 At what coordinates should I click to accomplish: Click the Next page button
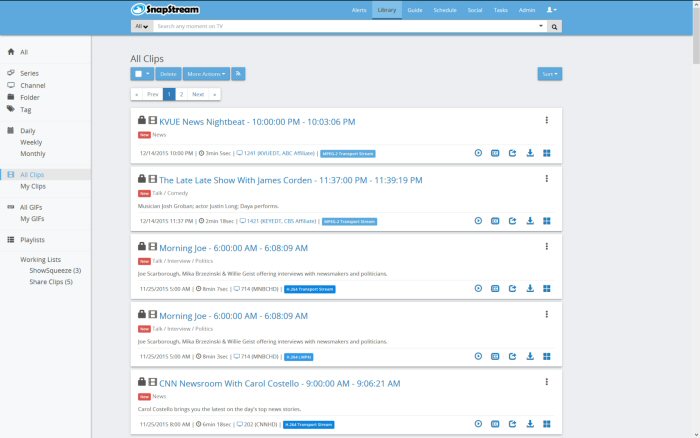[x=198, y=94]
